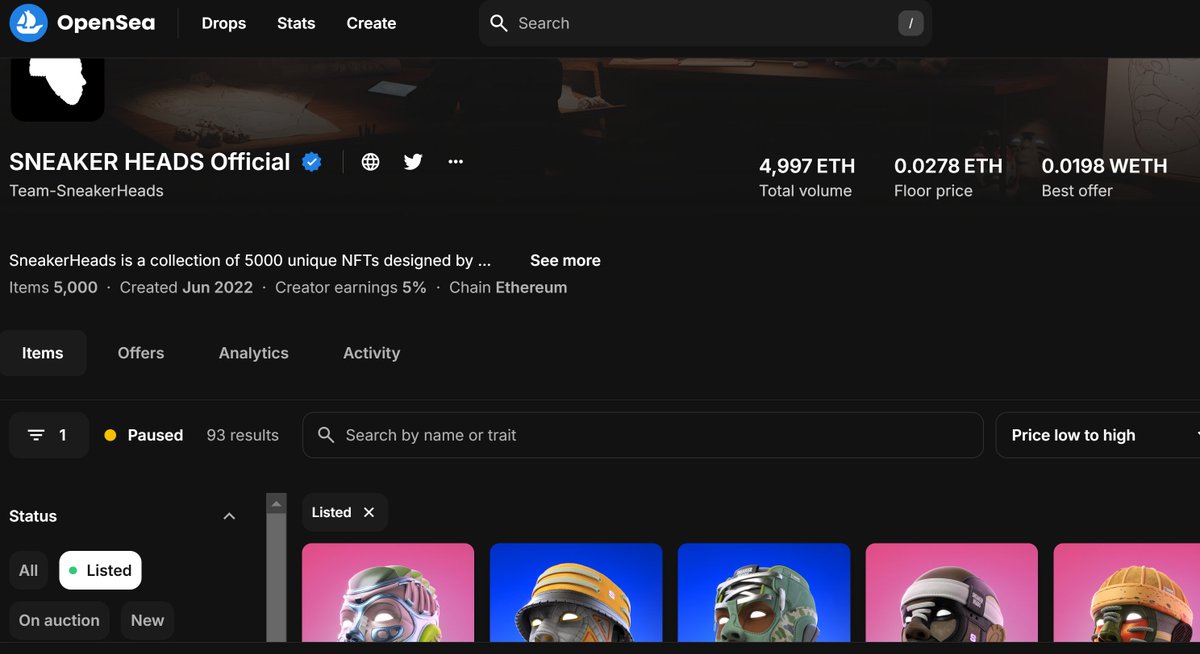Open the collection website globe icon
The width and height of the screenshot is (1200, 654).
tap(371, 162)
